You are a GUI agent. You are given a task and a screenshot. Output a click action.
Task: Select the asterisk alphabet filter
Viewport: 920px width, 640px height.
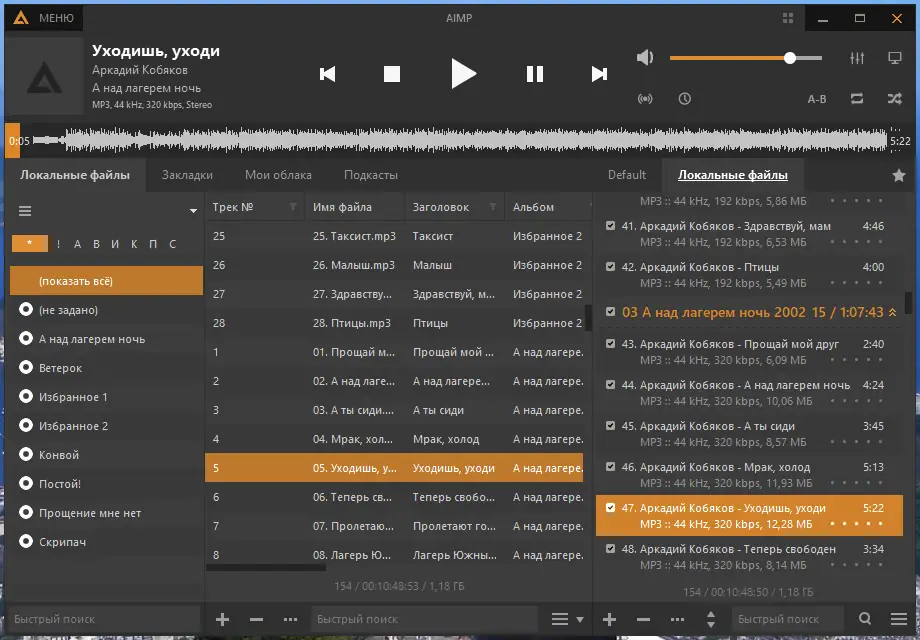29,243
